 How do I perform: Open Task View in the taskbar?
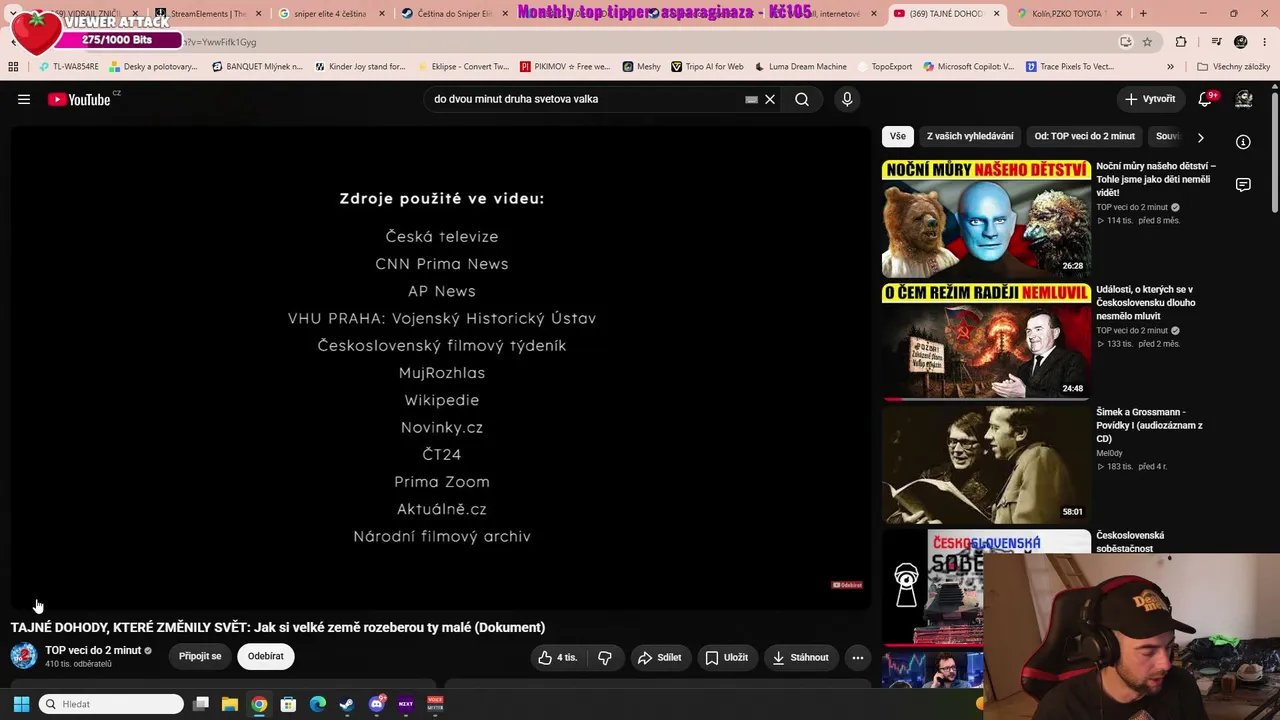[x=201, y=704]
